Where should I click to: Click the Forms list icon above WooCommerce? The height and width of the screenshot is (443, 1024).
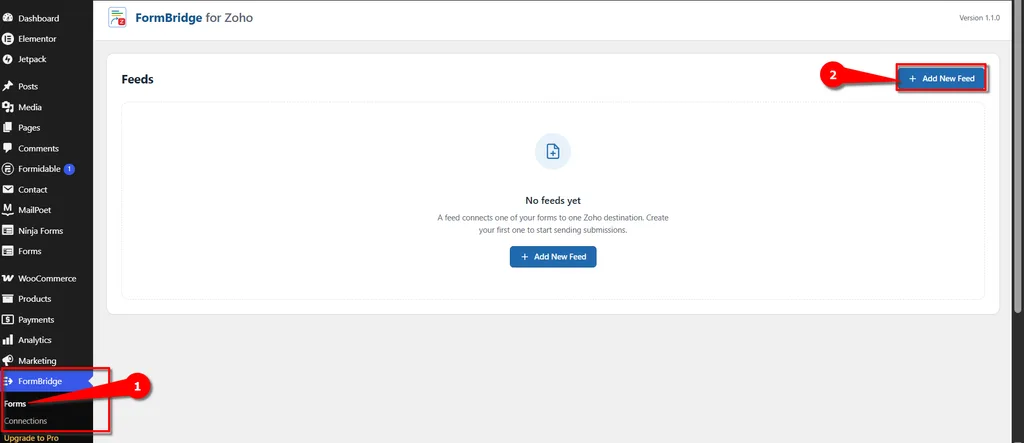8,251
